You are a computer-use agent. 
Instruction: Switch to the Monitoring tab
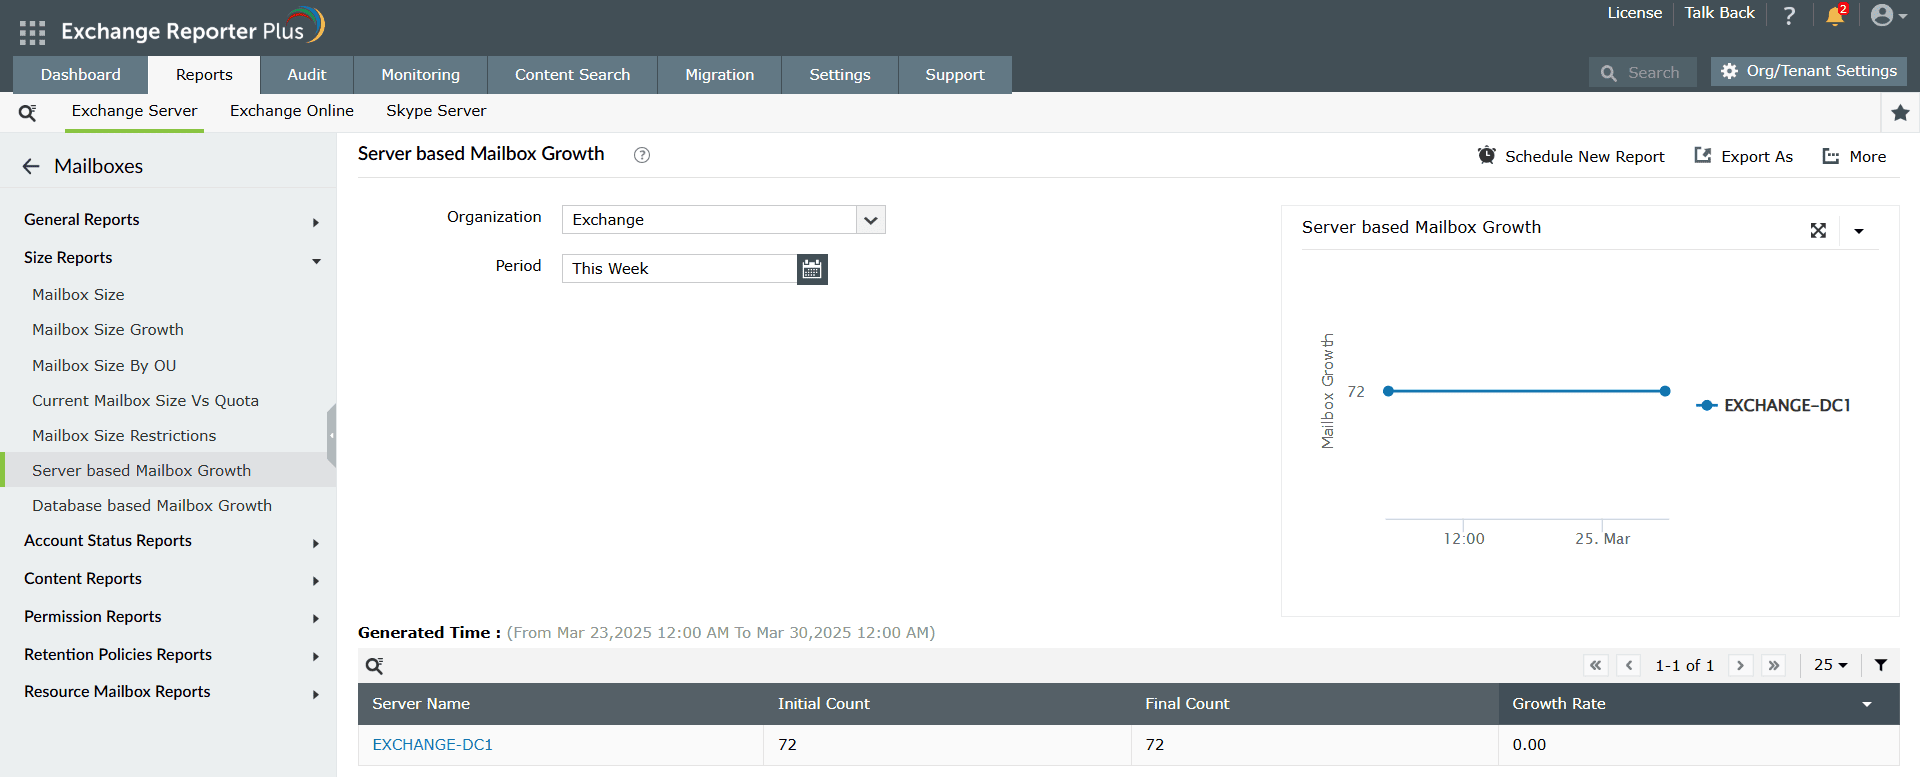pyautogui.click(x=421, y=75)
